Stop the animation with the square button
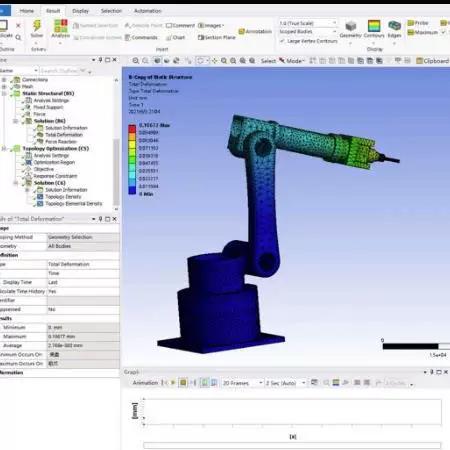The image size is (450, 450). click(183, 383)
